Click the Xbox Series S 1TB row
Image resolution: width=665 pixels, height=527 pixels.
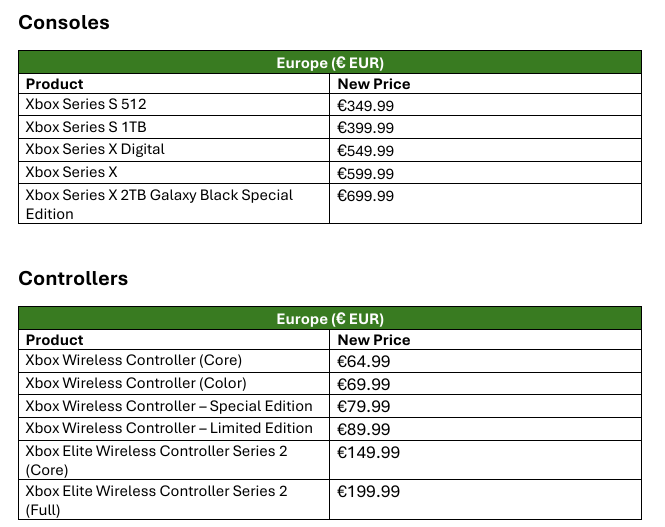click(x=330, y=127)
